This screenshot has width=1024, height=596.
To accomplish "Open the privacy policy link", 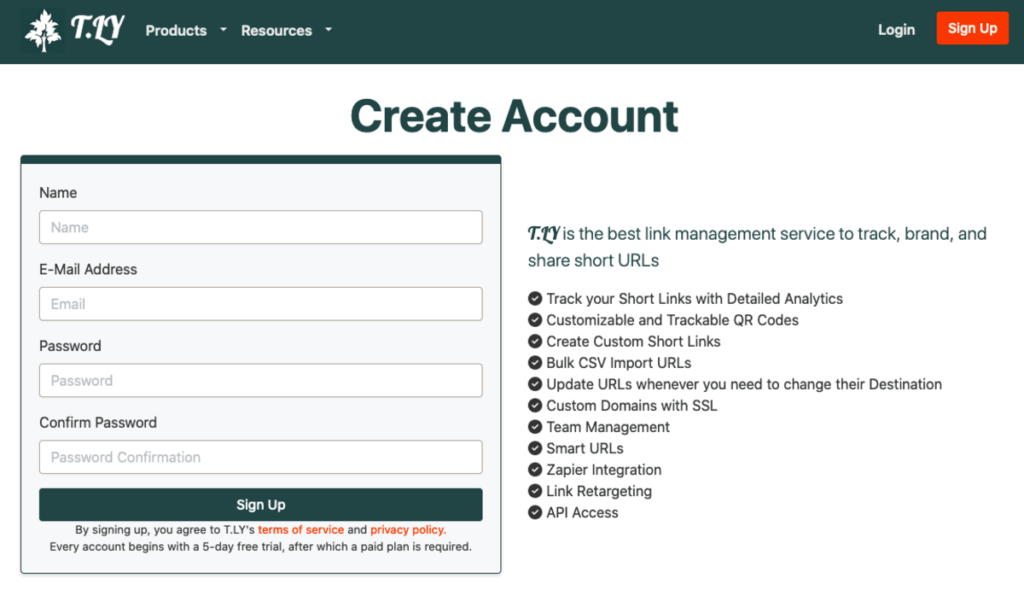I will point(408,529).
